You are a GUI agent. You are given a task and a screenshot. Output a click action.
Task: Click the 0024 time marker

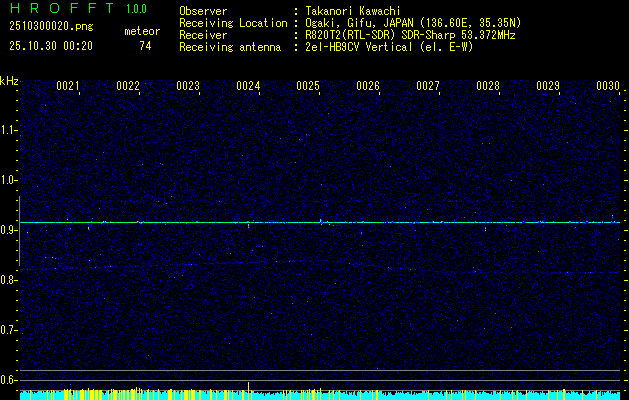(x=248, y=87)
